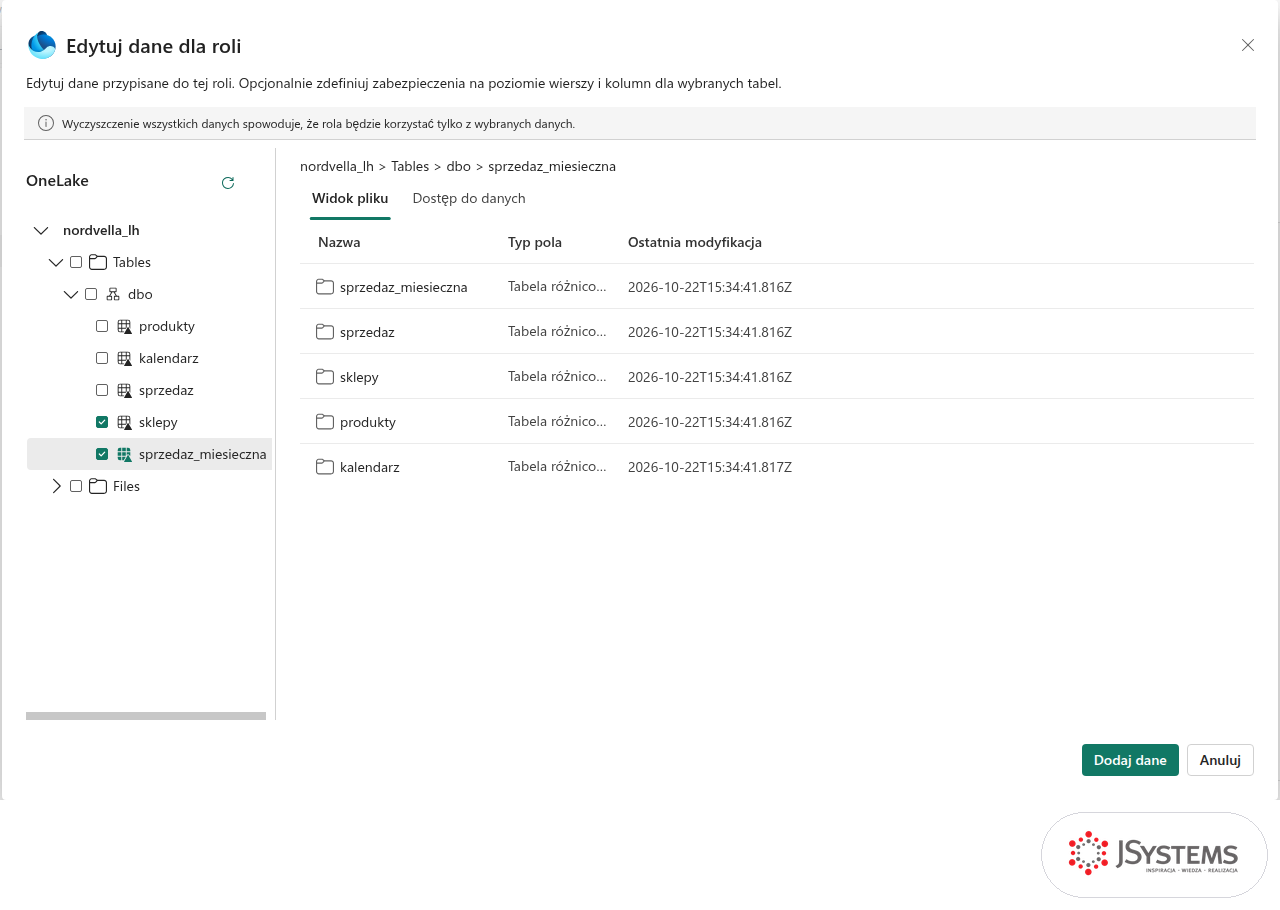Check the kalendarz table checkbox

tap(102, 358)
